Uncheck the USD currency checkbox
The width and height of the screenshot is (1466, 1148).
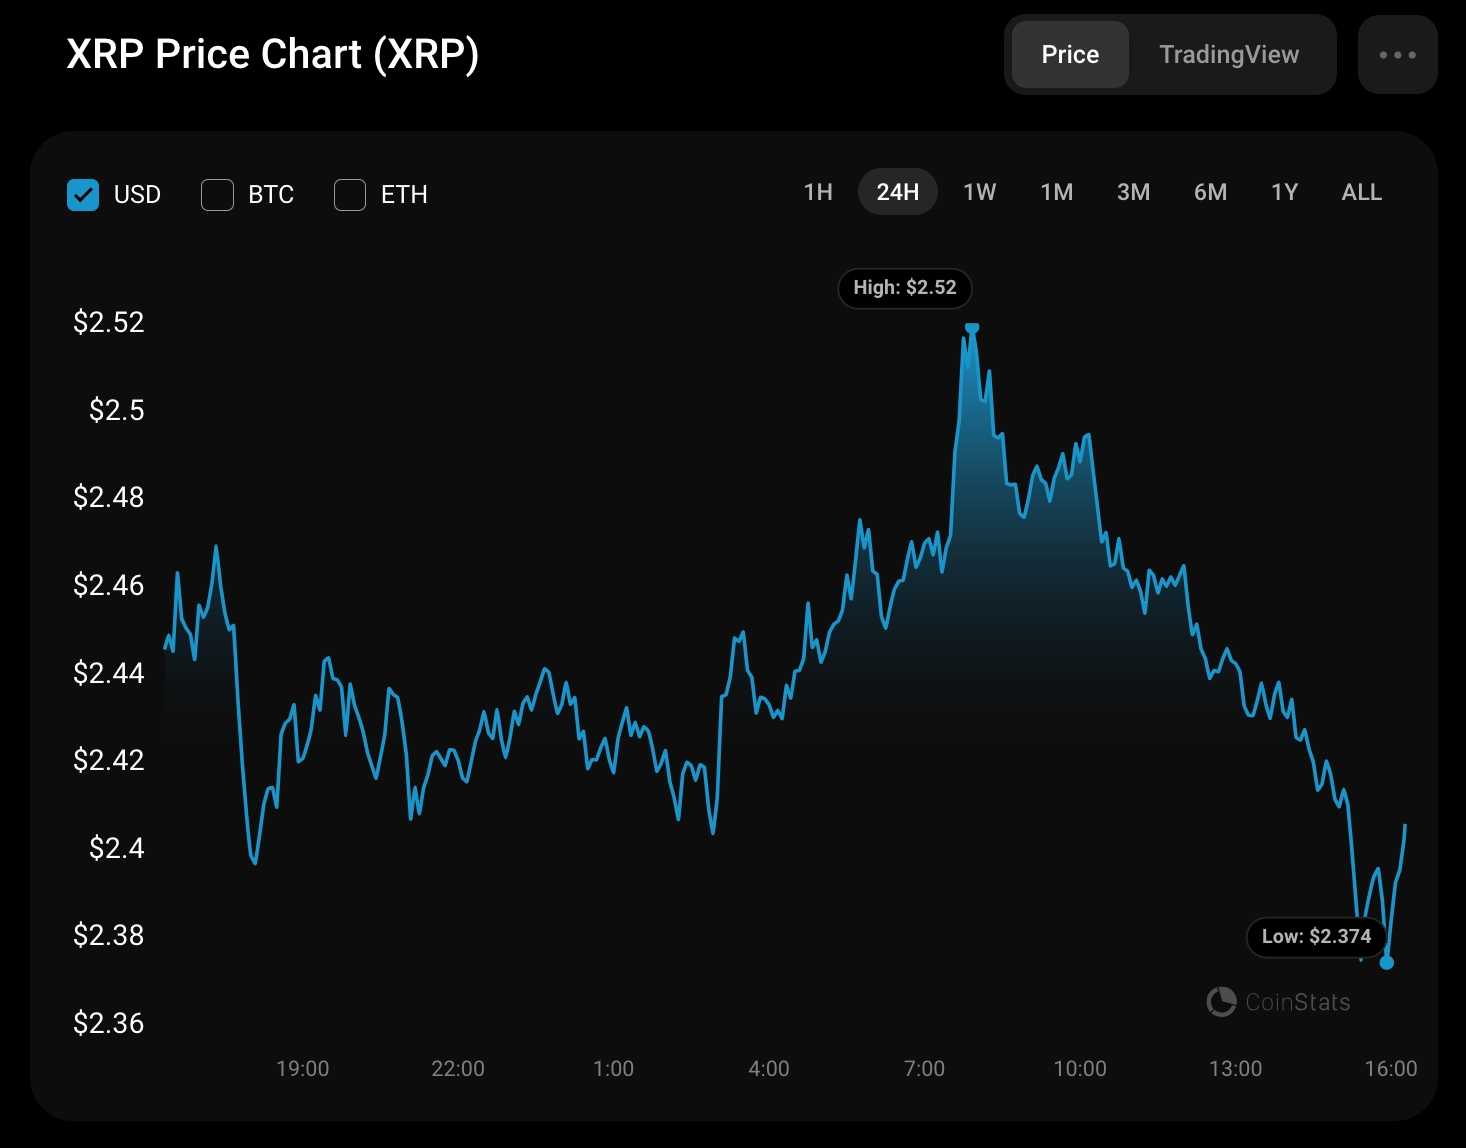83,194
